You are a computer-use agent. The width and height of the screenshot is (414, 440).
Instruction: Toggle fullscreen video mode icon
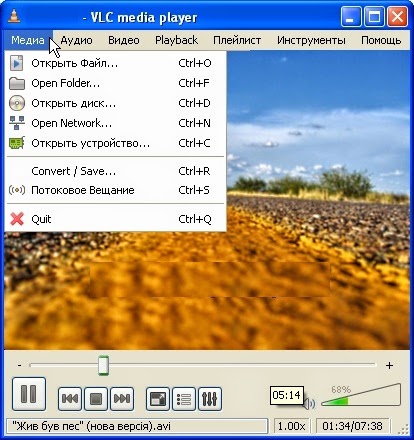point(158,398)
